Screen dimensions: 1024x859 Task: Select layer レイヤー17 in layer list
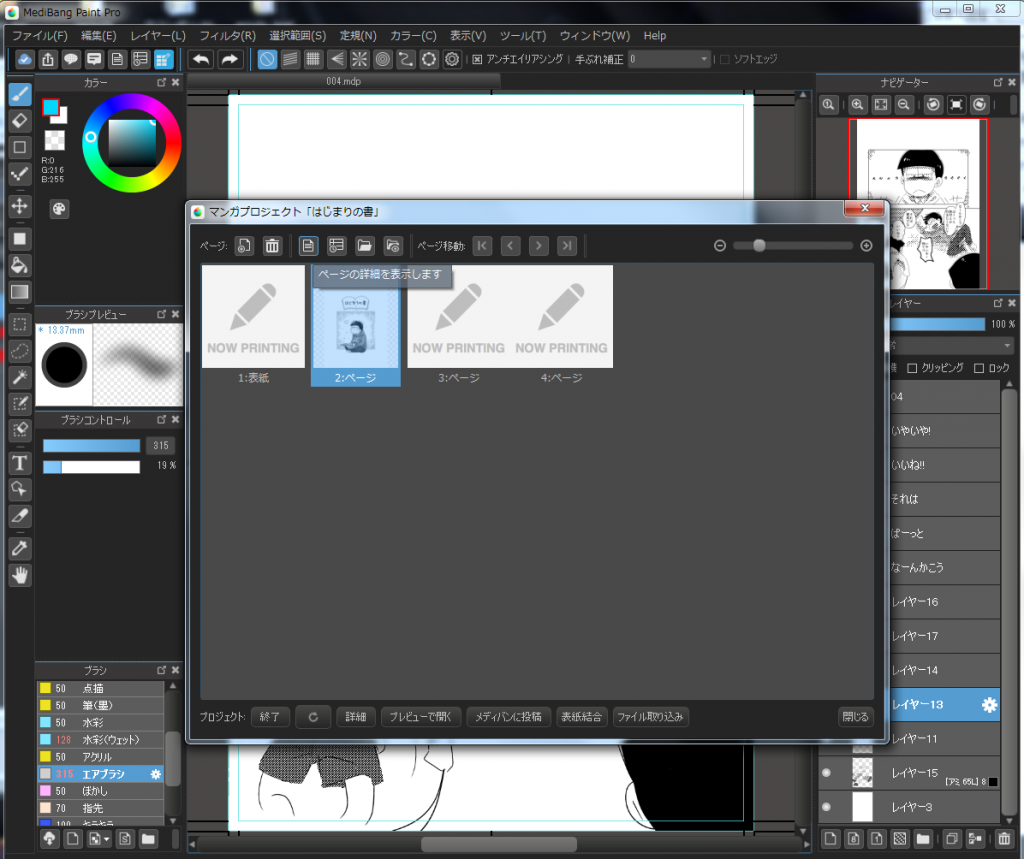point(944,636)
